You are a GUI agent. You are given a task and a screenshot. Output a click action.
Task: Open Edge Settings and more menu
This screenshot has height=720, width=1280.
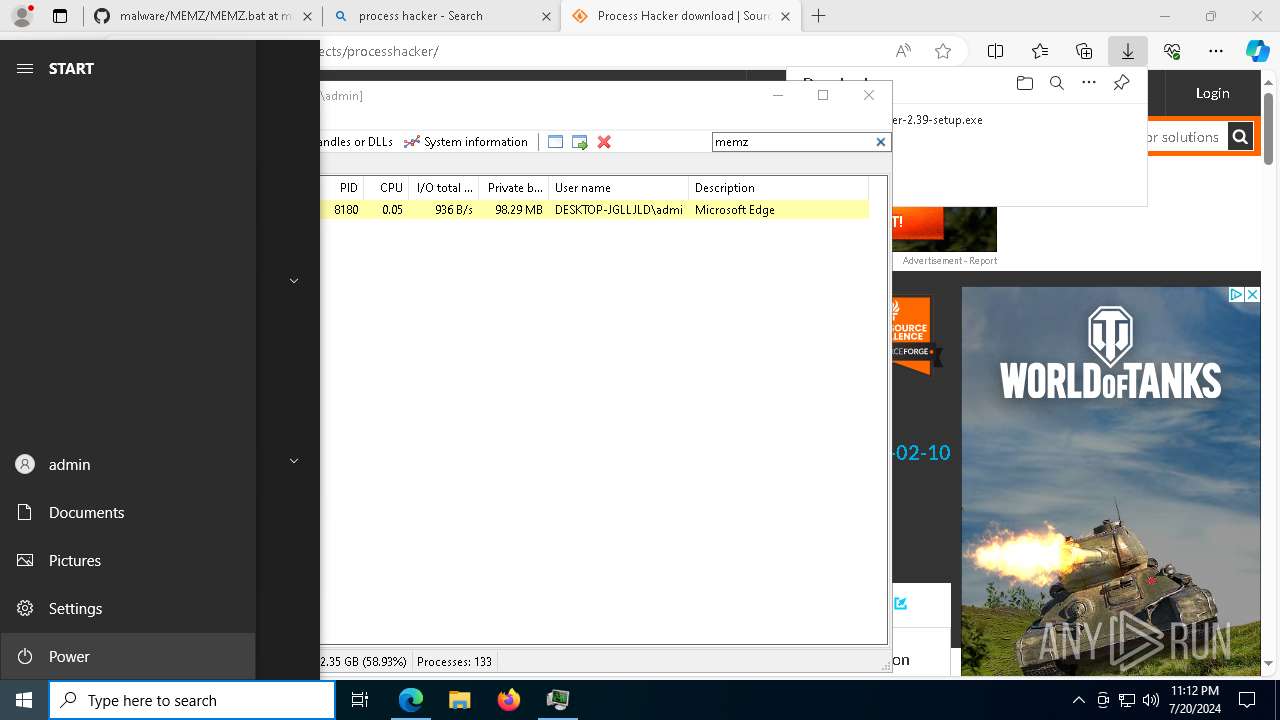(x=1216, y=51)
